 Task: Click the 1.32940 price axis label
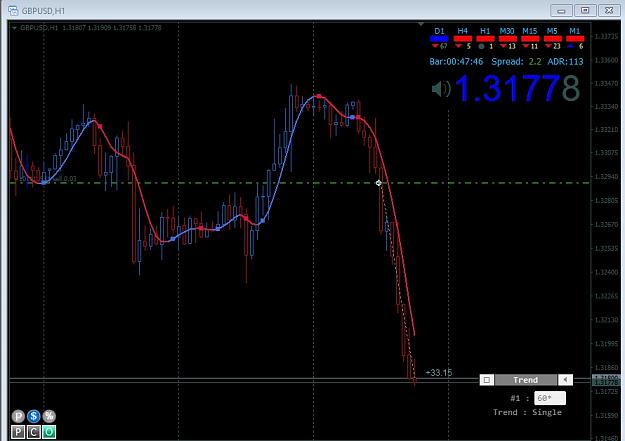tap(606, 176)
